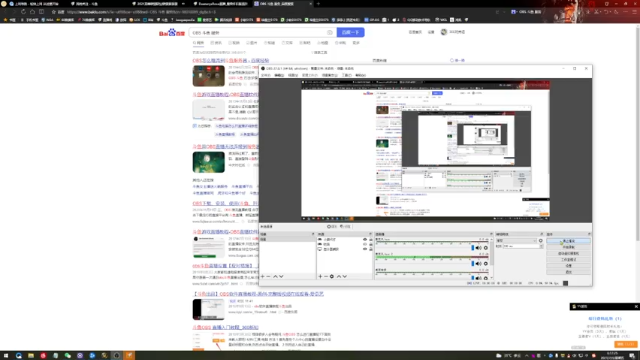Open settings gear of second mixer channel
This screenshot has width=640, height=360.
click(486, 264)
